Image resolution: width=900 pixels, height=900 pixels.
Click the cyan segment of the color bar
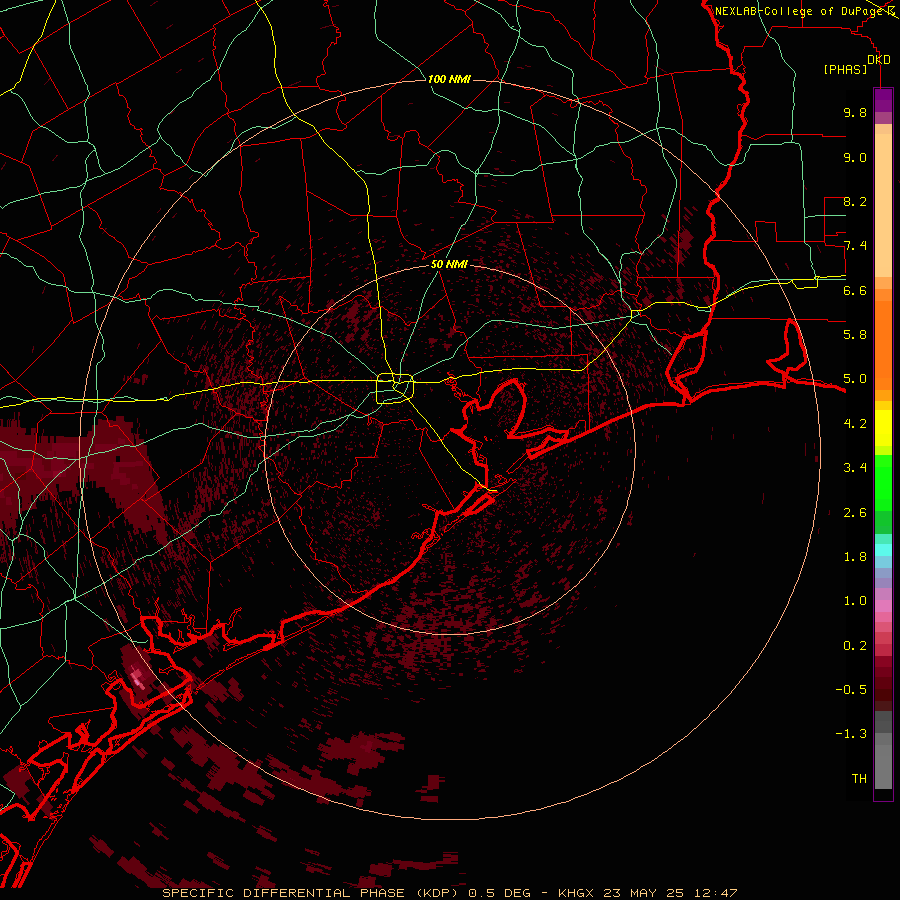point(883,550)
